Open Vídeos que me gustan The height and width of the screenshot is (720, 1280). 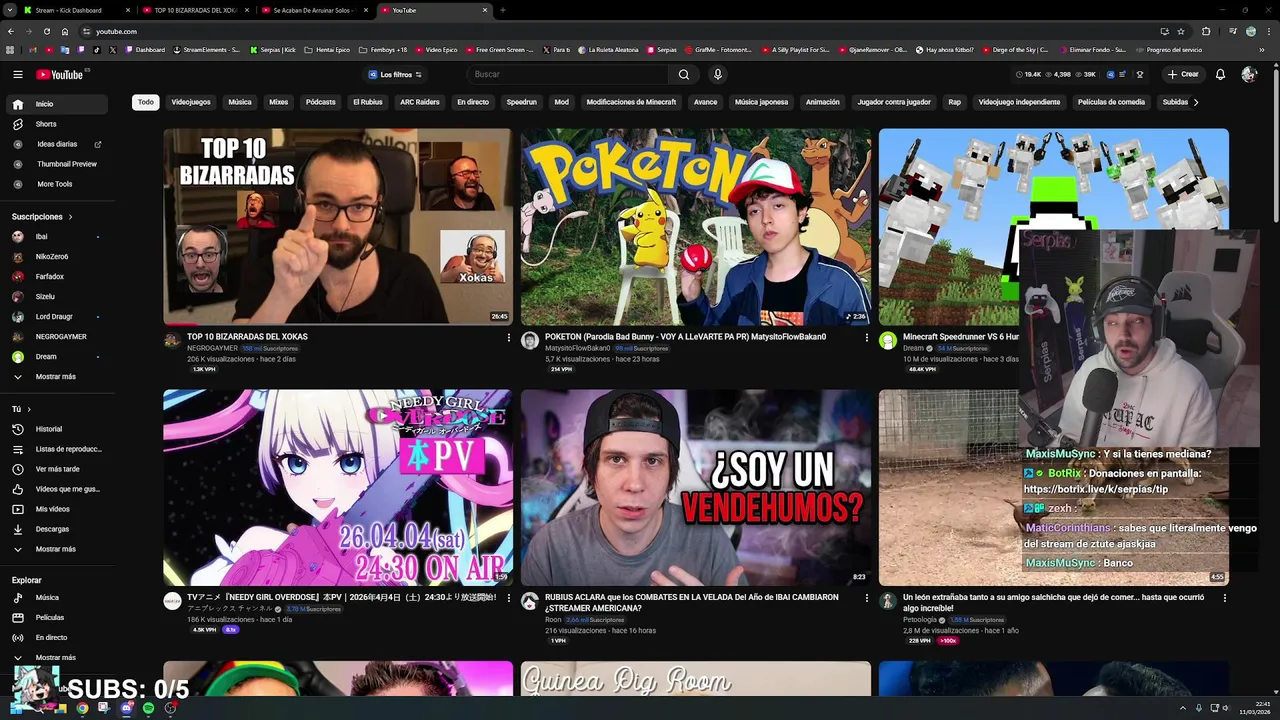56,489
